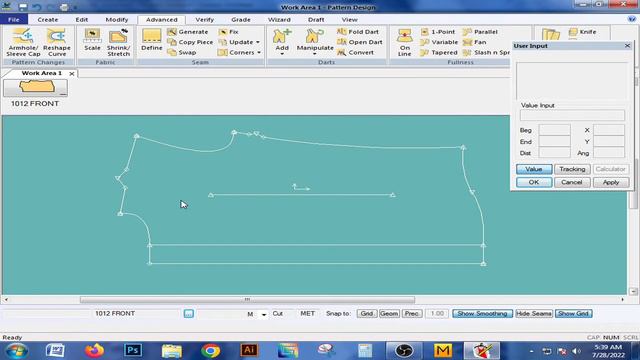Screen dimensions: 640x360
Task: Toggle Show Grid
Action: point(573,313)
